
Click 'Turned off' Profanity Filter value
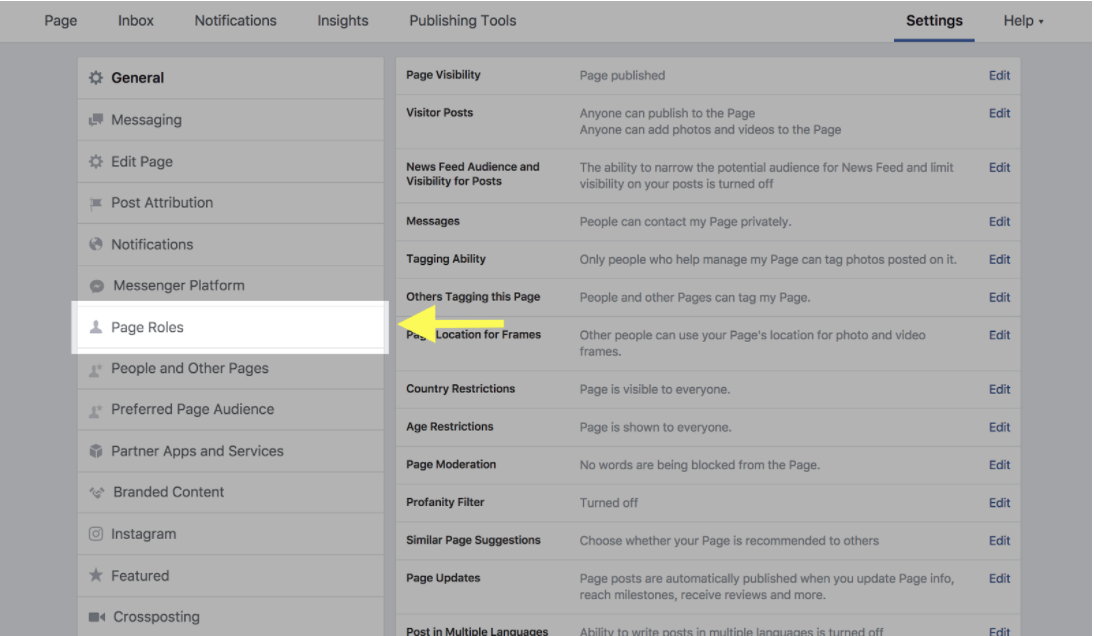[608, 503]
